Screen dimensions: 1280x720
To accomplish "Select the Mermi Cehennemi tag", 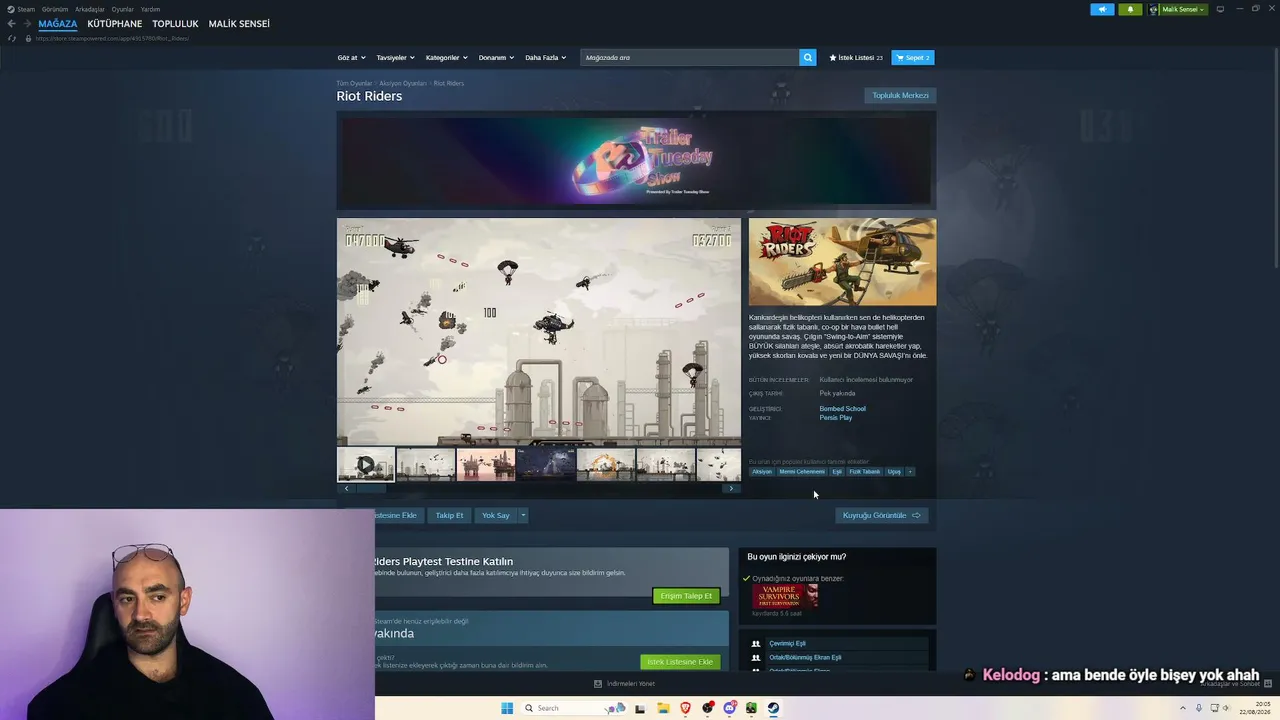I will 802,471.
